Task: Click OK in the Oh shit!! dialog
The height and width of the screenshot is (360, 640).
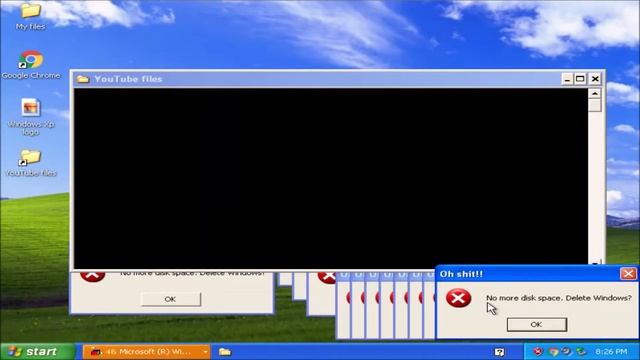Action: [x=536, y=324]
